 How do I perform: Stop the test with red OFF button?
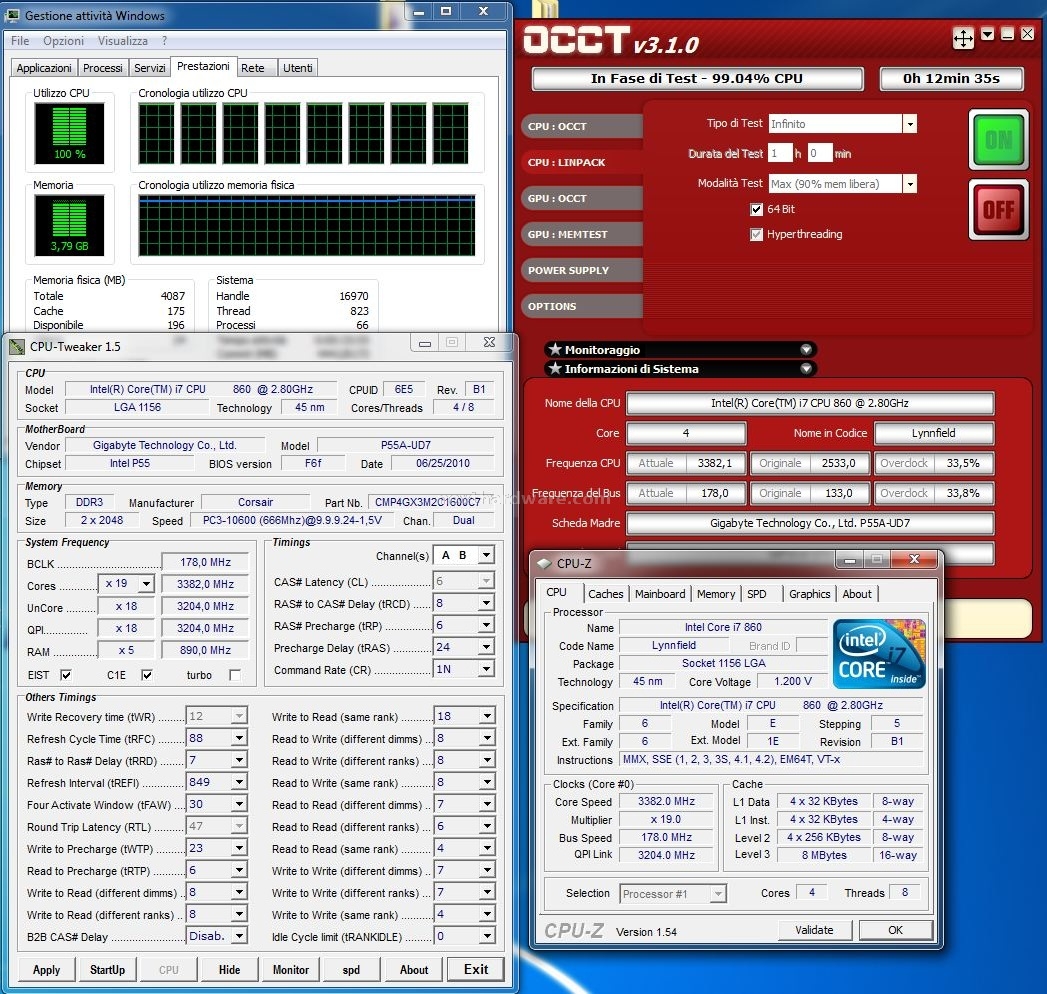tap(998, 210)
